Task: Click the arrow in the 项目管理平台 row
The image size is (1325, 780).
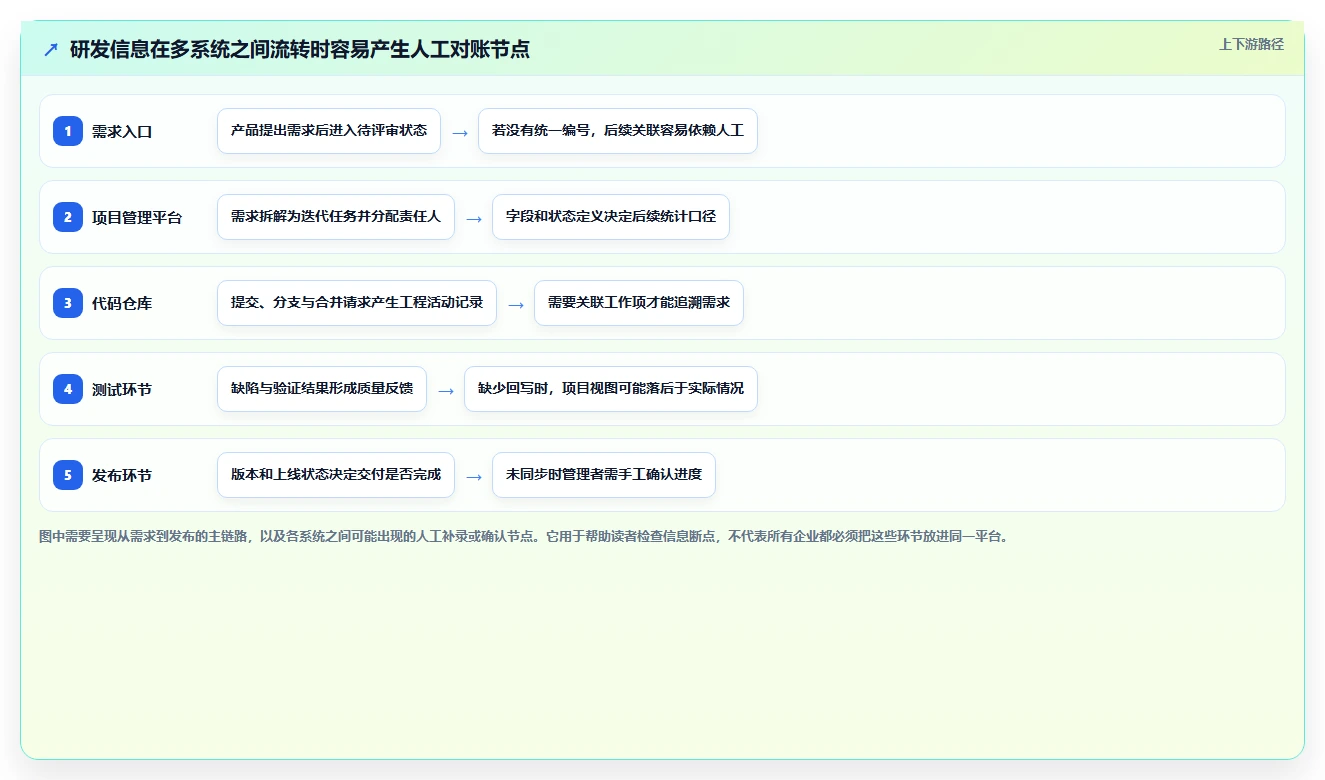Action: coord(474,218)
